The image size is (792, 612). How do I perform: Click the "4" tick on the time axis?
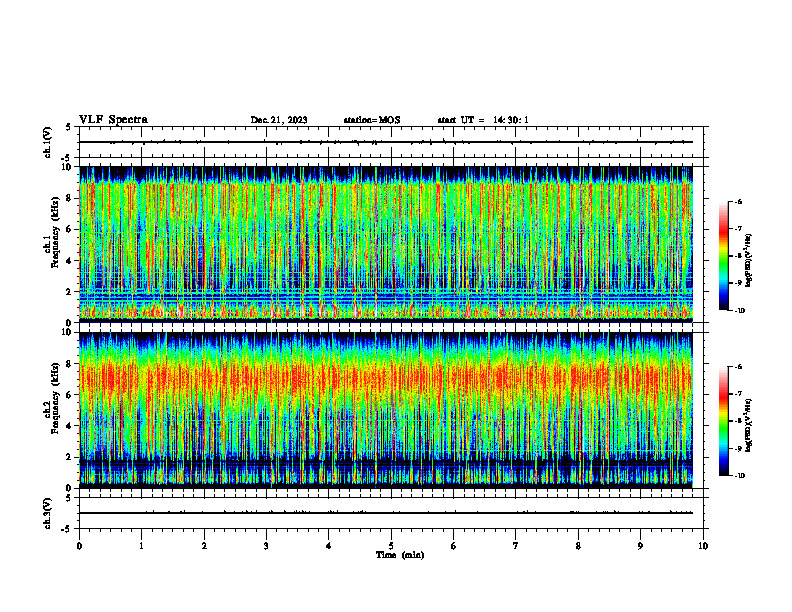329,546
